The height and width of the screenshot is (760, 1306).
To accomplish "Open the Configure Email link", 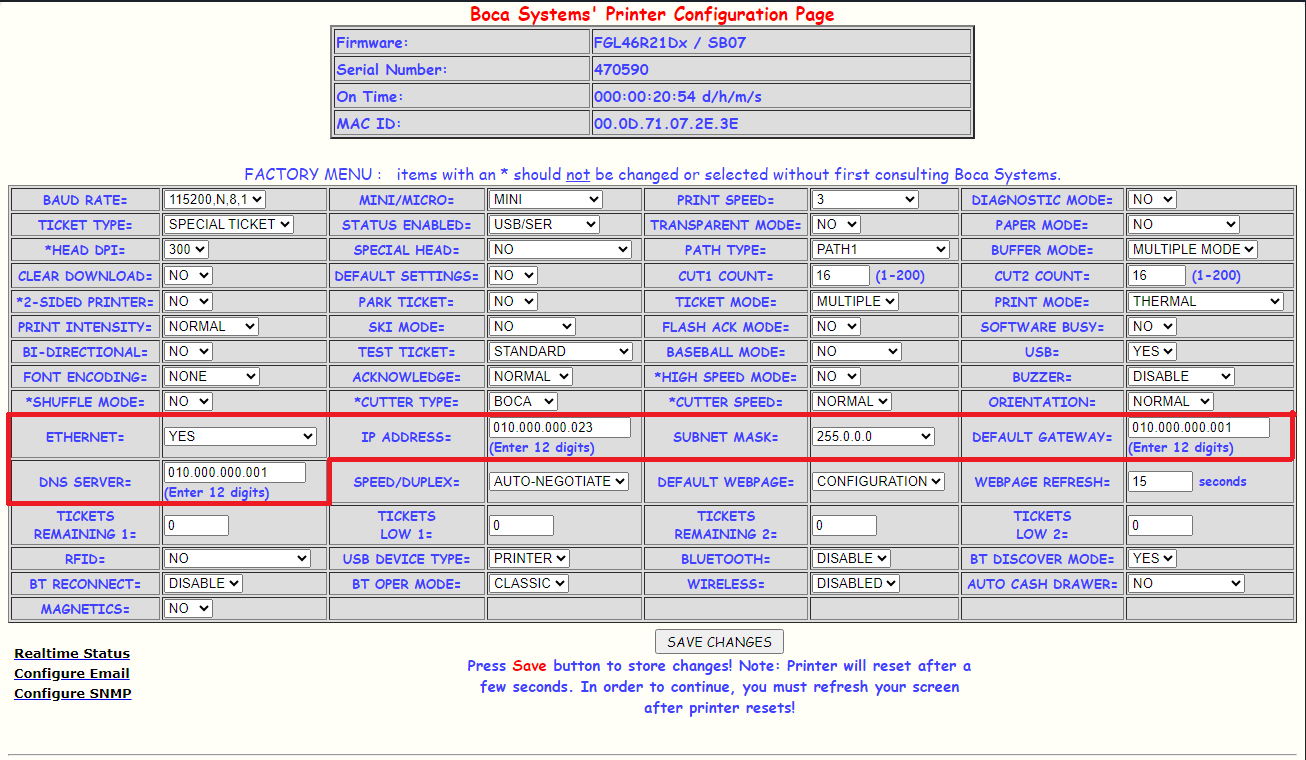I will click(72, 673).
